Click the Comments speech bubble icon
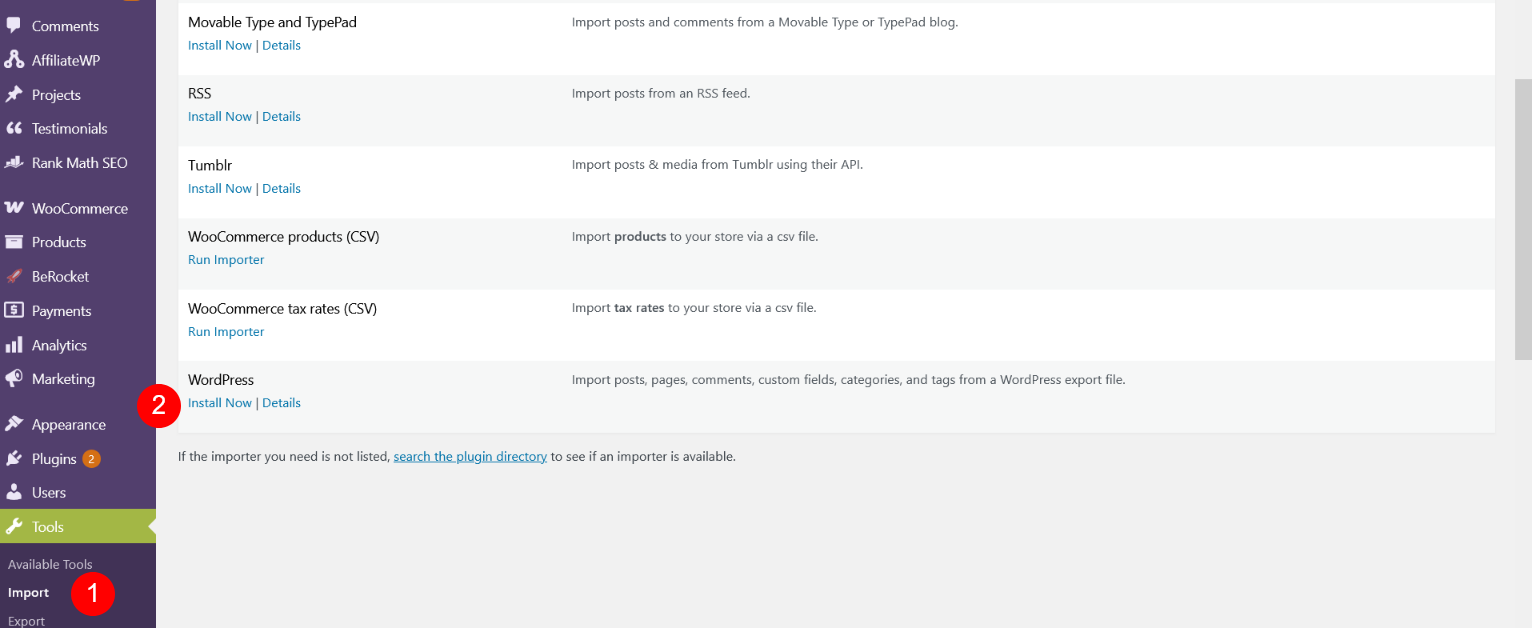 coord(14,25)
